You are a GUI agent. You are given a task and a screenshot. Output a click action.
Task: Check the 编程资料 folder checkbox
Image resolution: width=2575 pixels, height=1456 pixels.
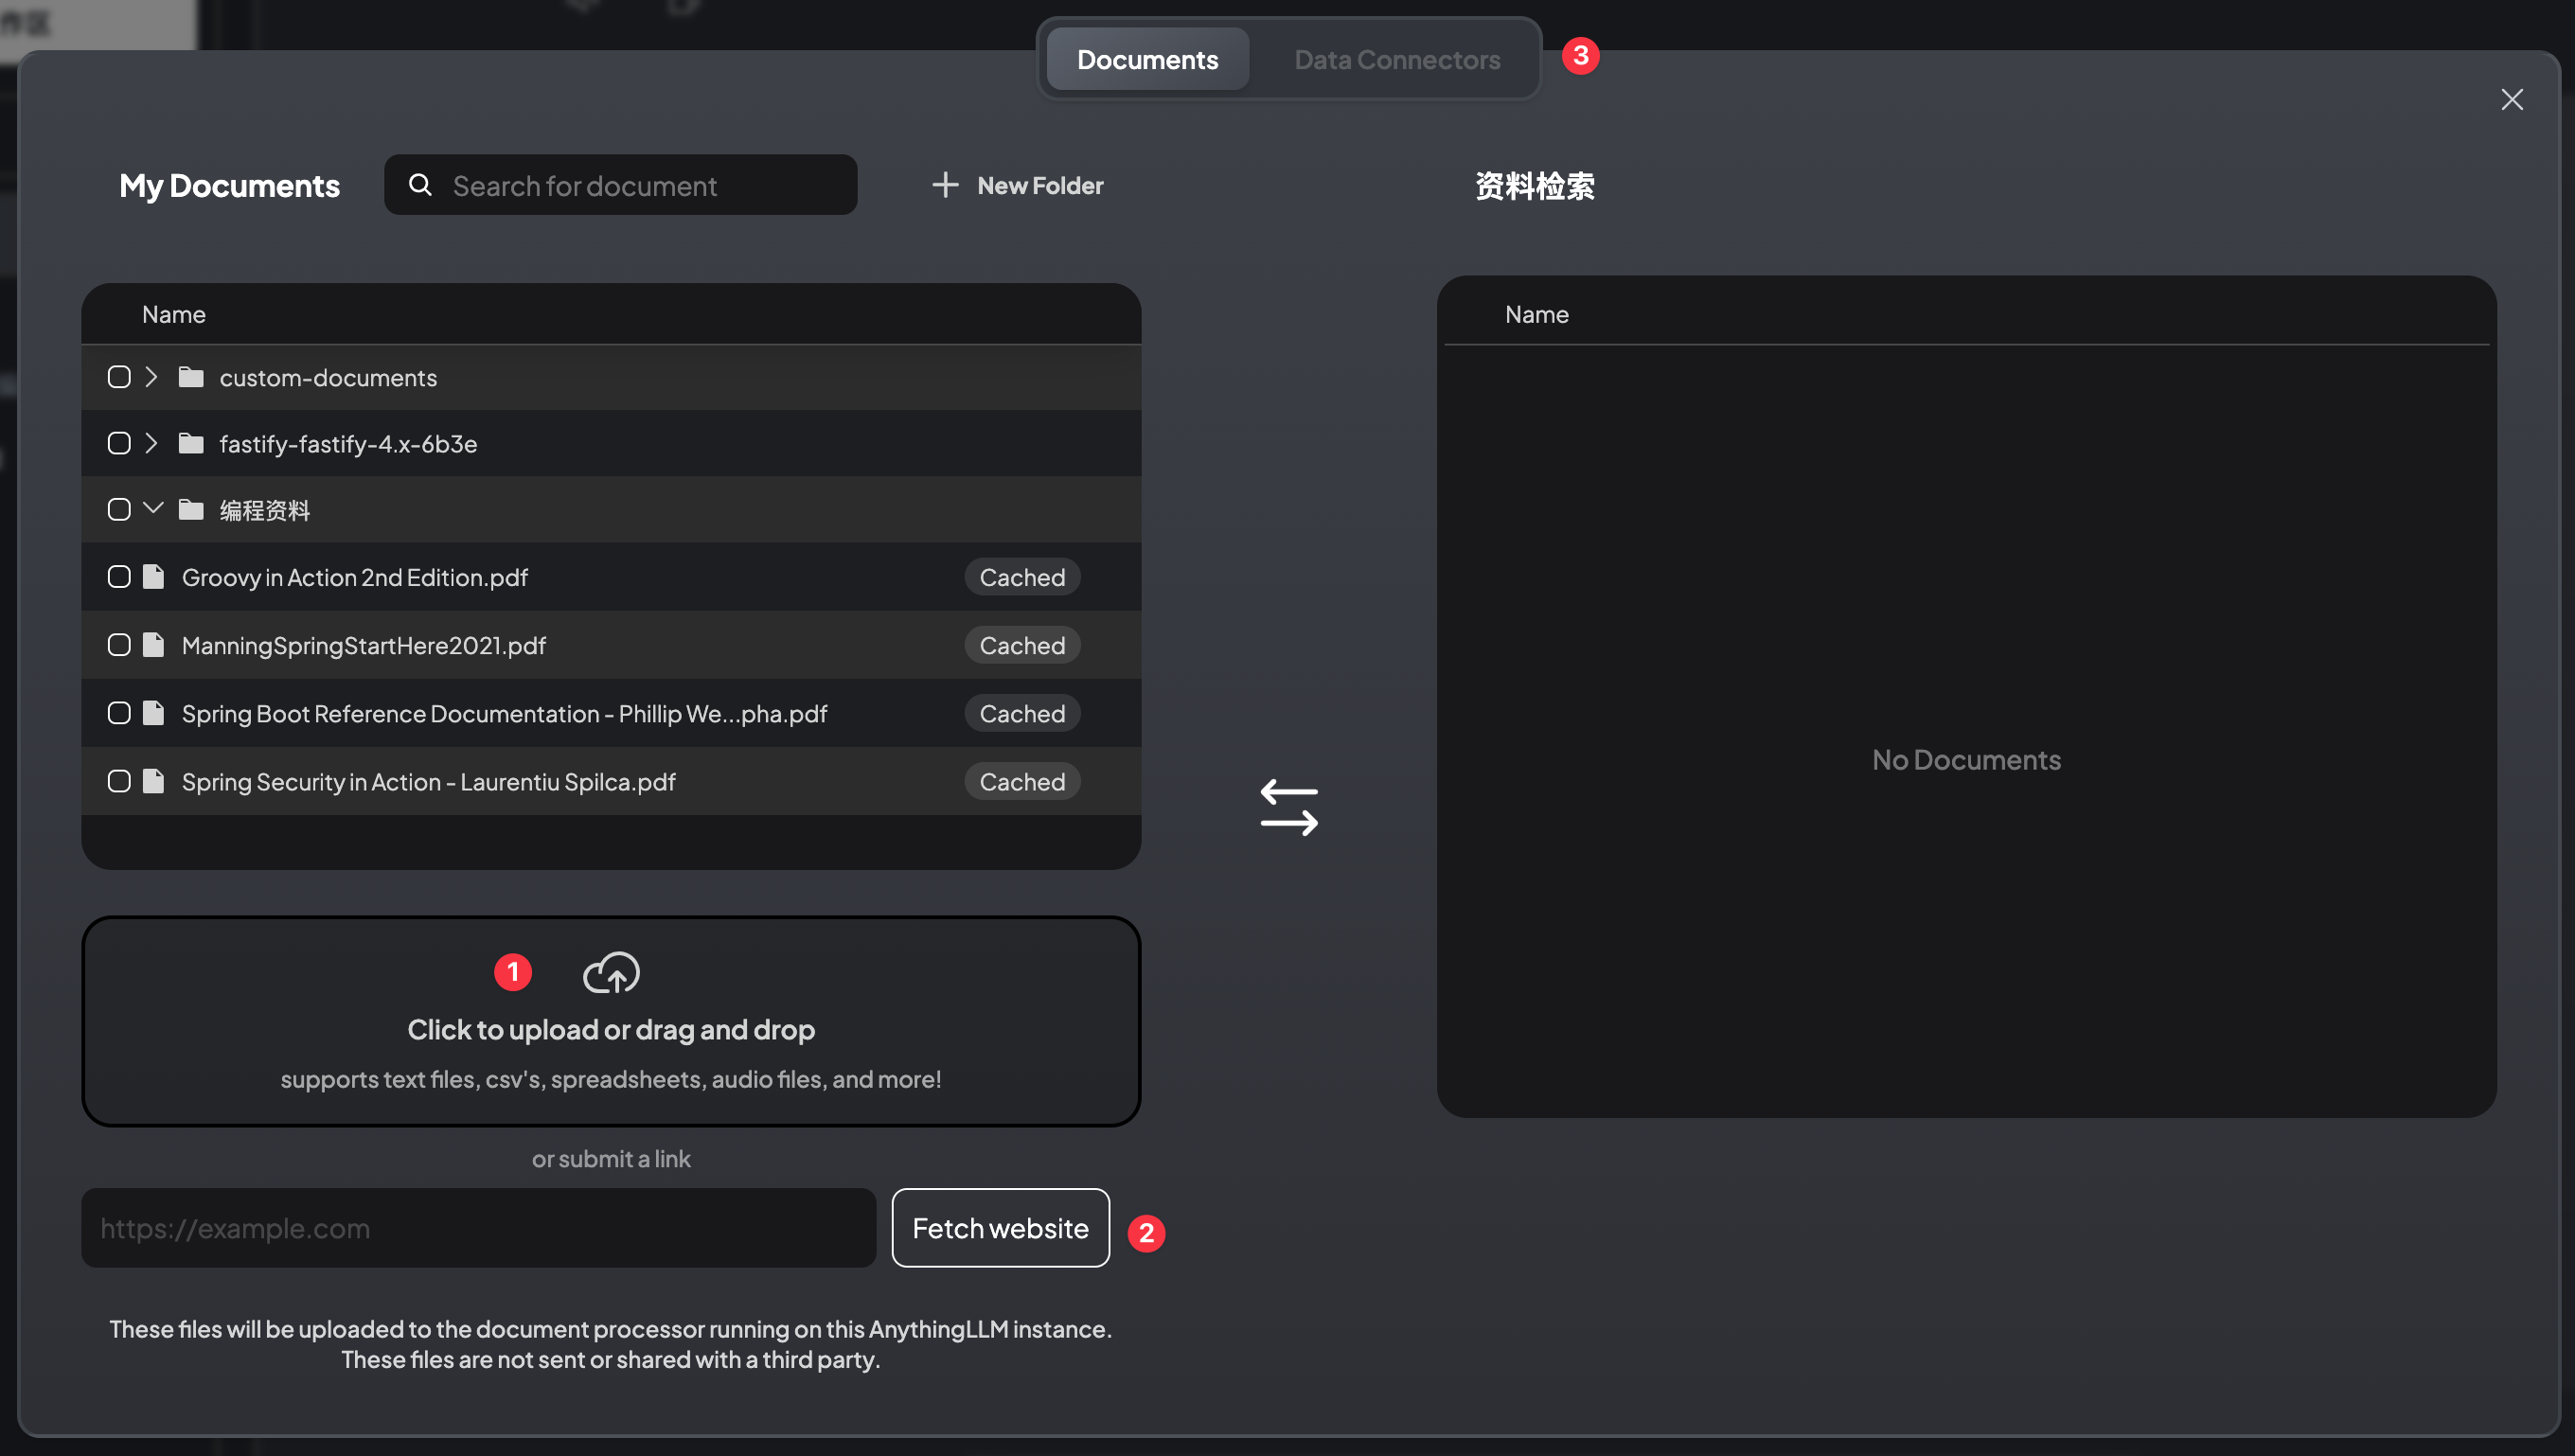tap(119, 510)
